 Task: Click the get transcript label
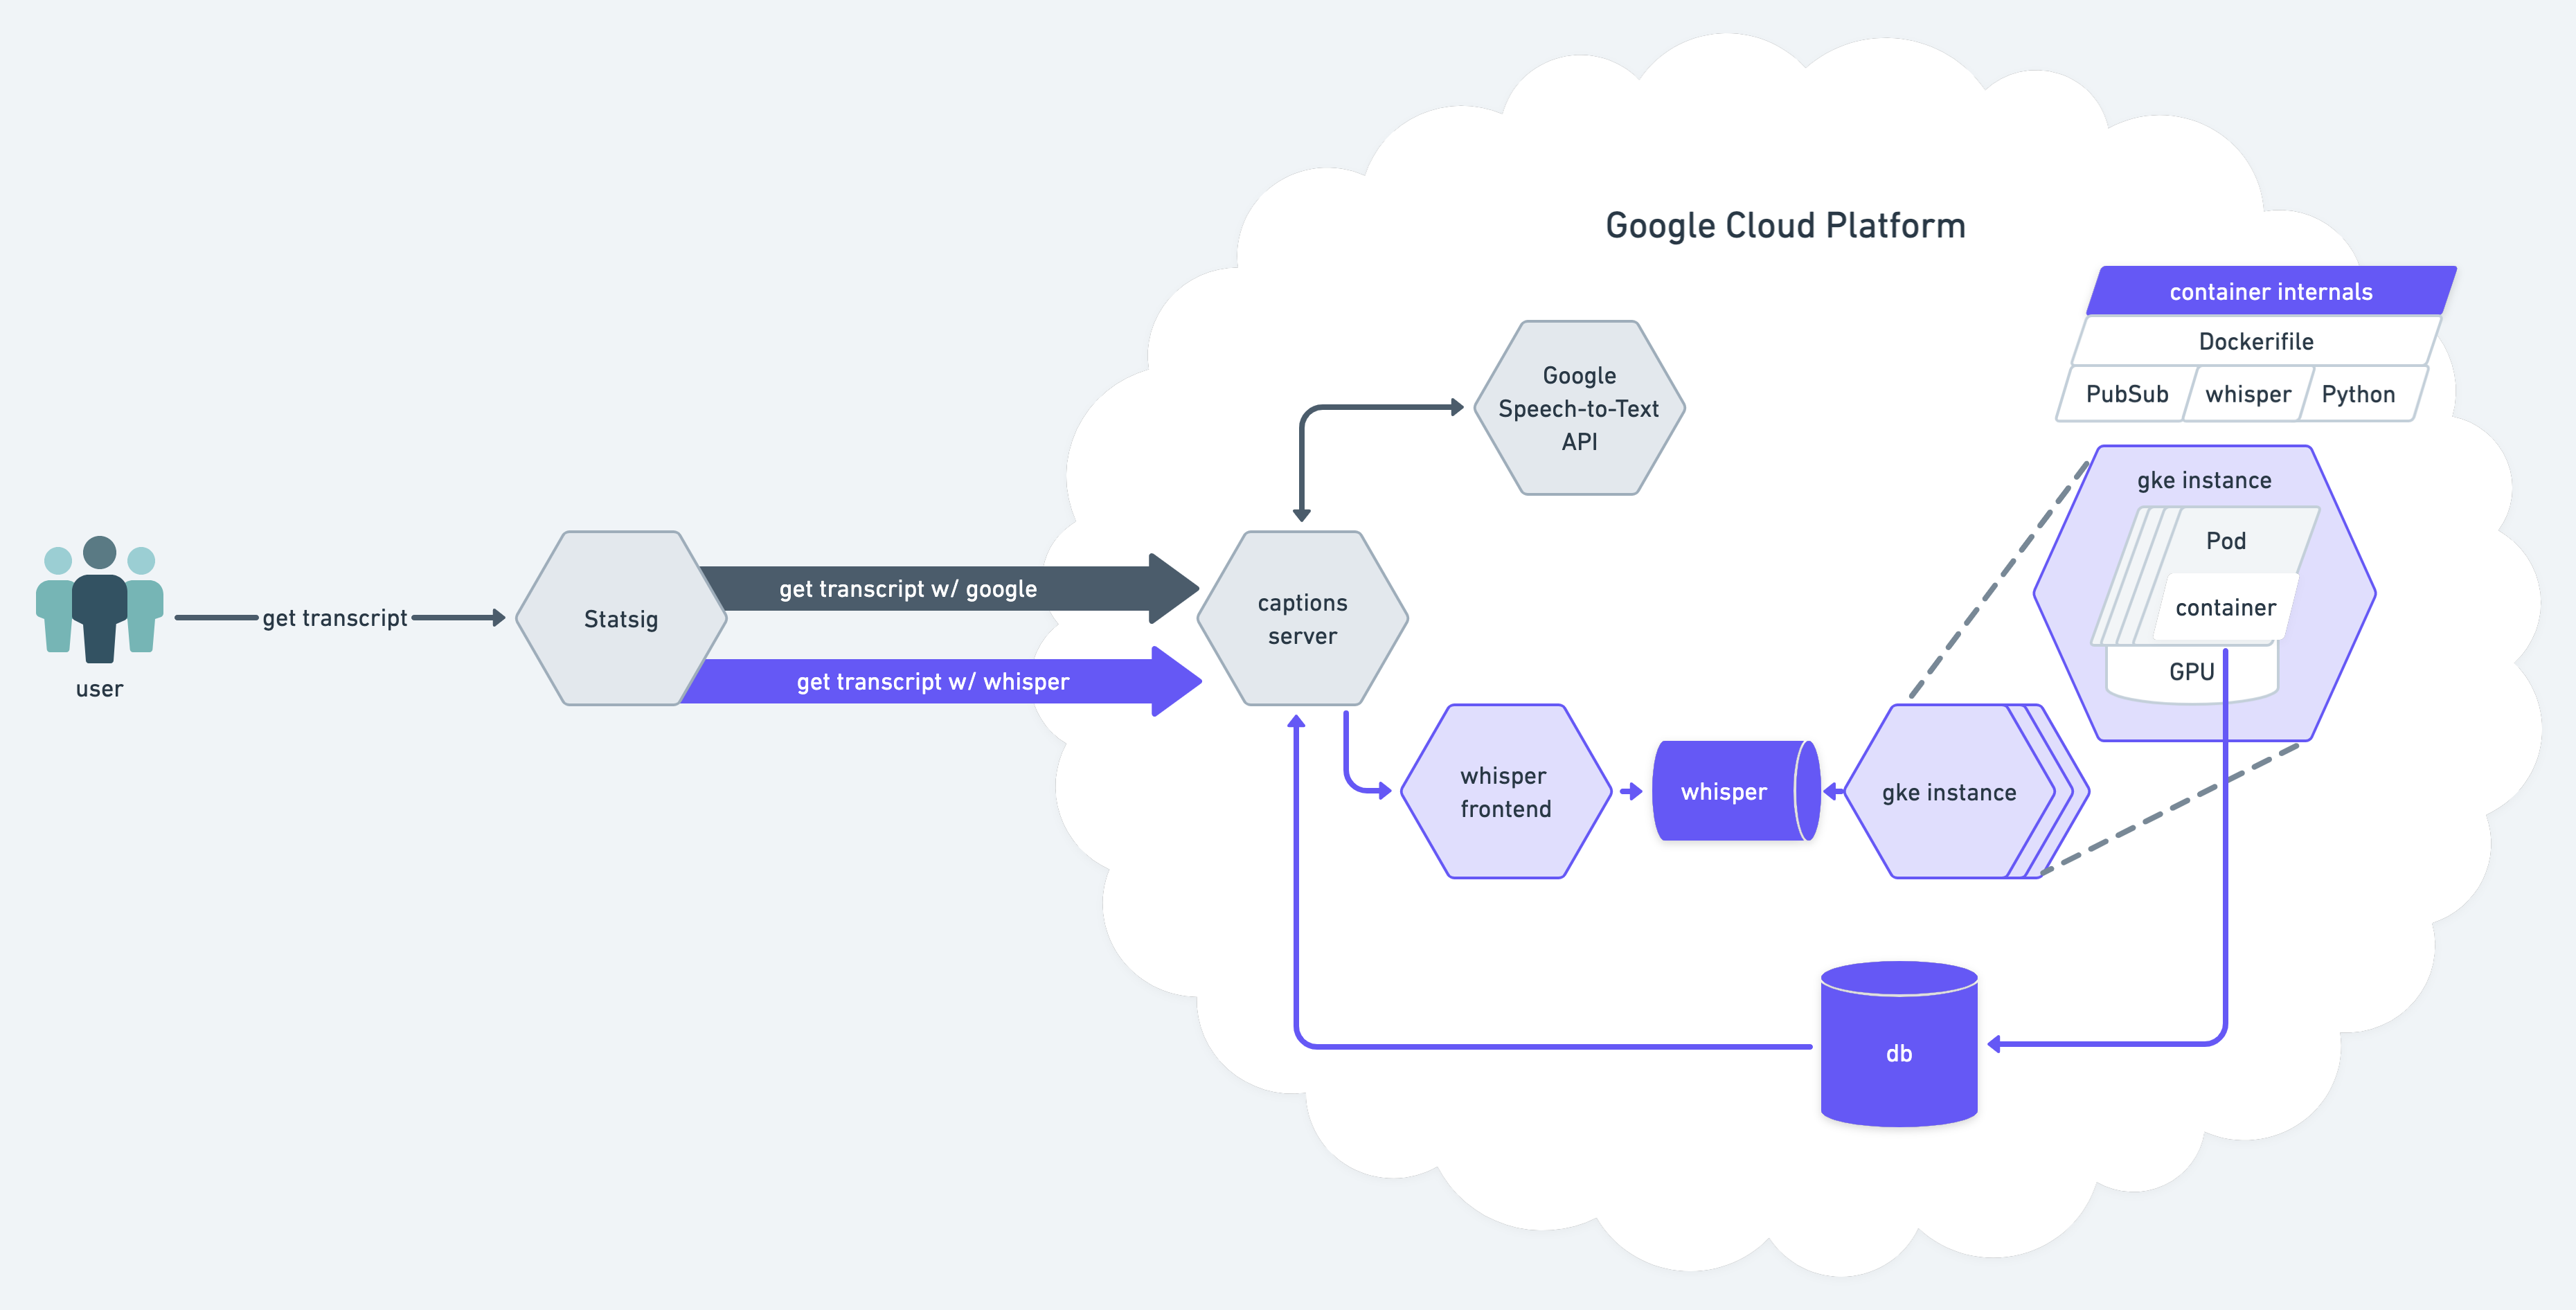(335, 619)
